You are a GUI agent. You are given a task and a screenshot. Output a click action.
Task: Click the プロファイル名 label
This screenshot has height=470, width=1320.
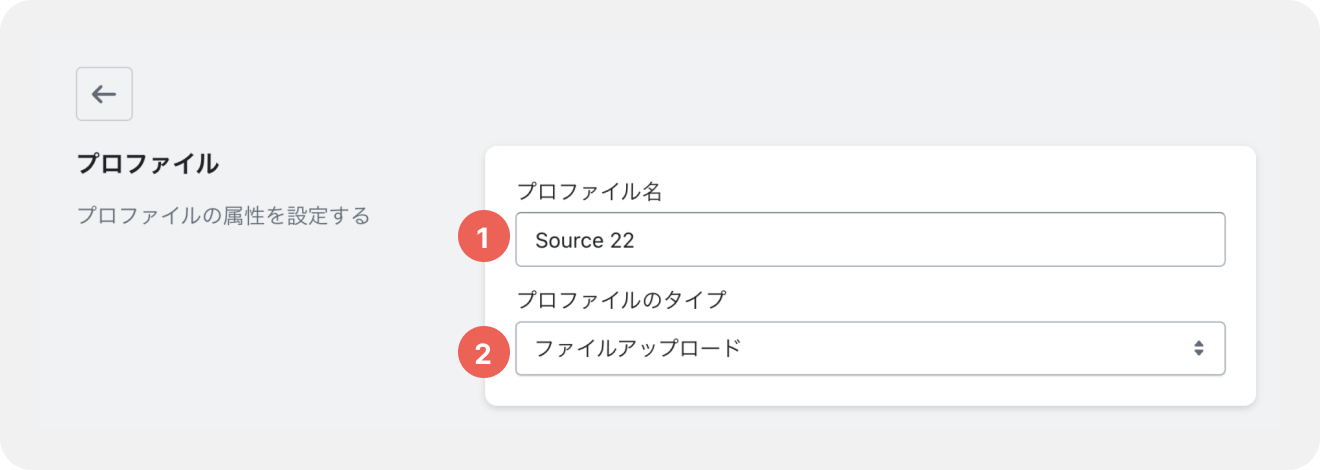click(589, 192)
